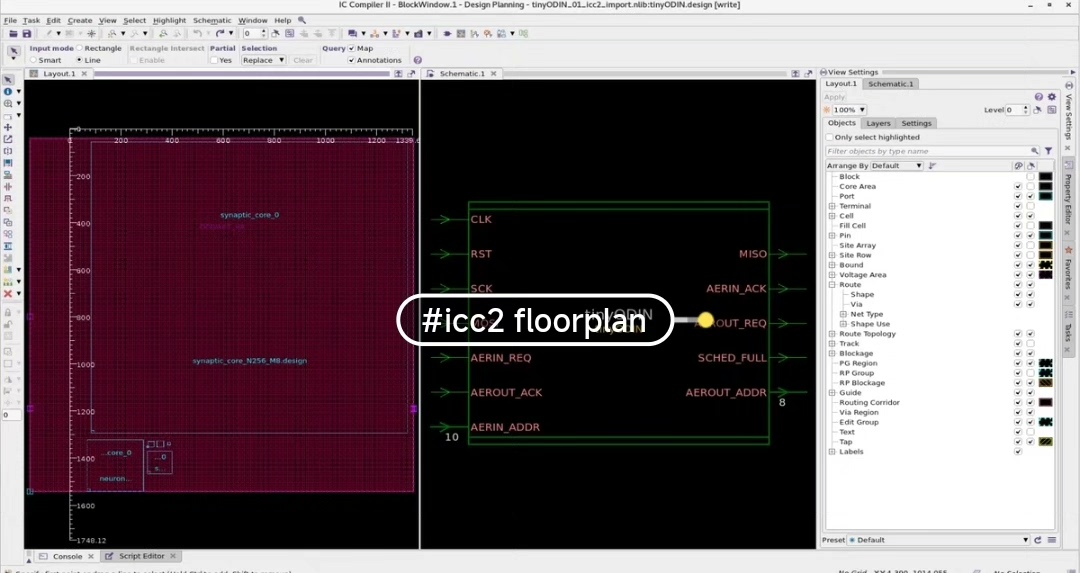Toggle the Partial Yes checkbox
The height and width of the screenshot is (573, 1080).
click(214, 60)
